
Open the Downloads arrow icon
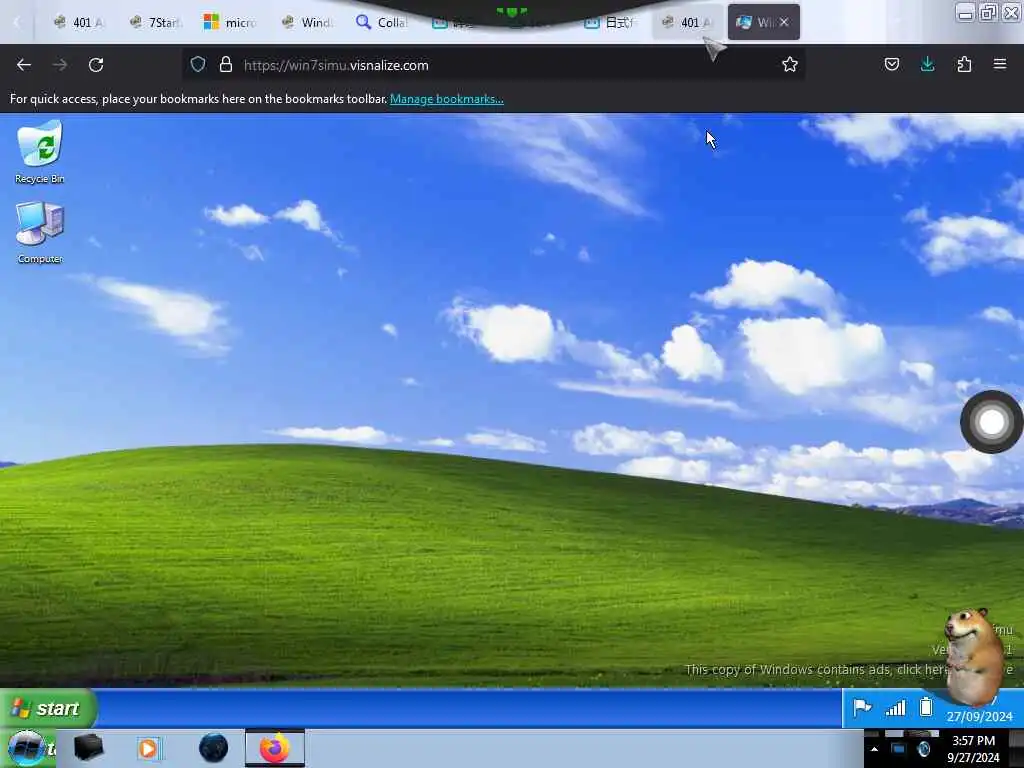pos(927,64)
